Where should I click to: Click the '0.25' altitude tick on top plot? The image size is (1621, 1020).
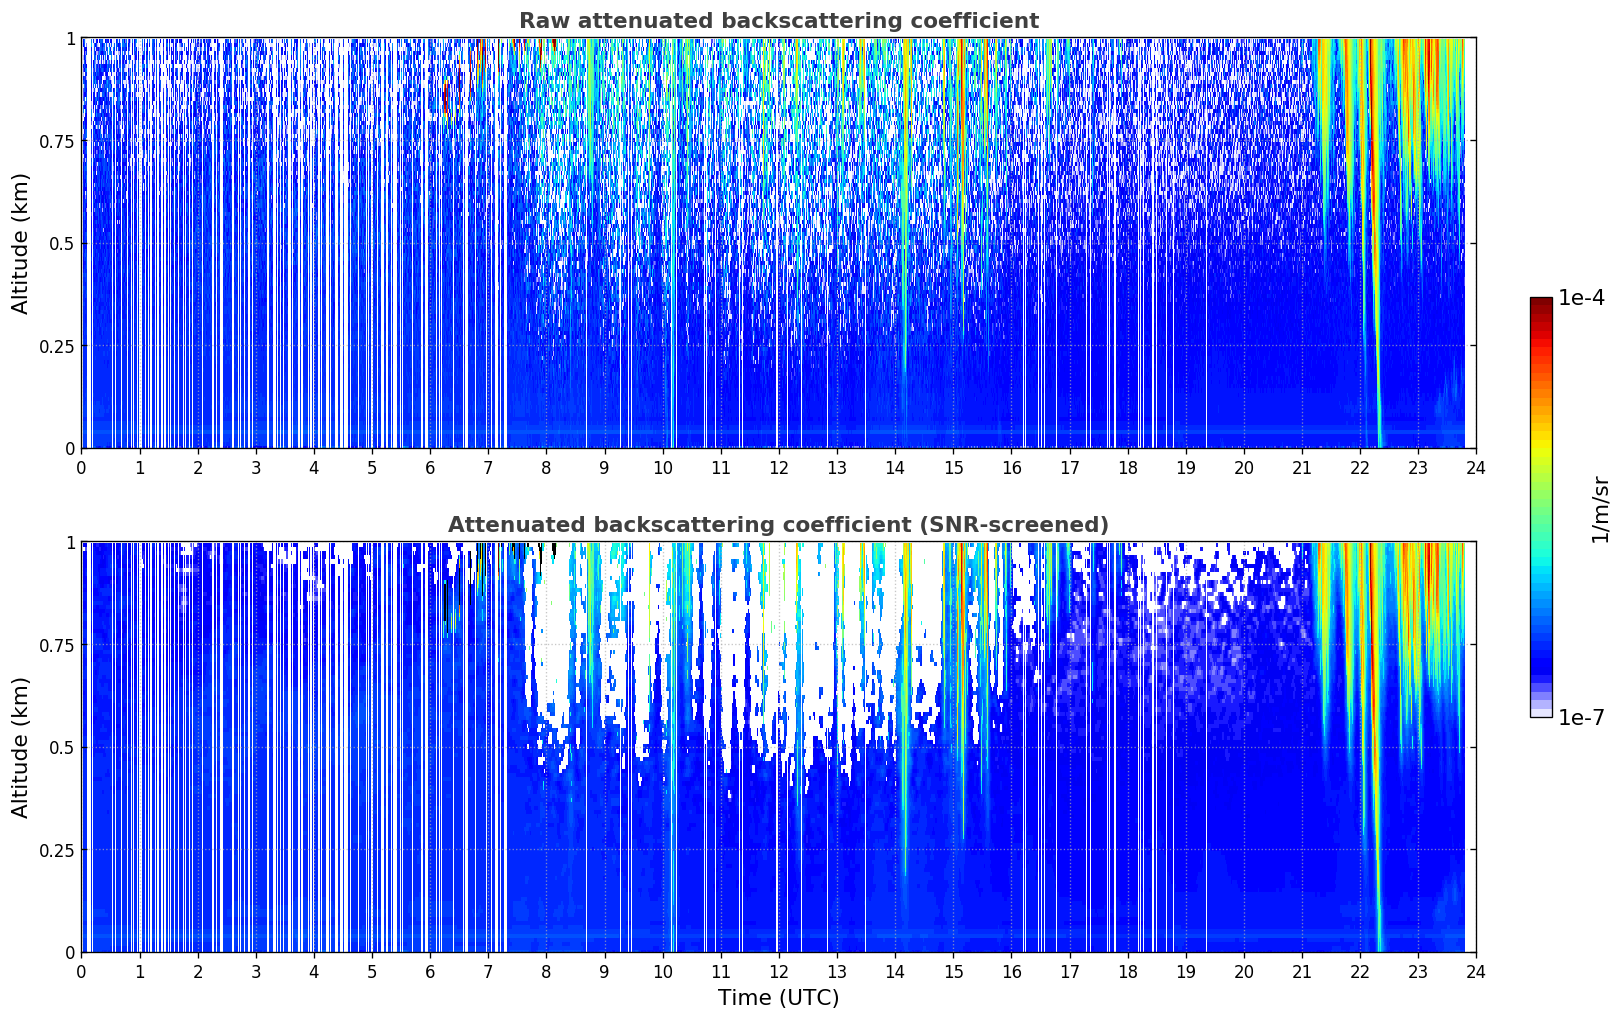(56, 346)
